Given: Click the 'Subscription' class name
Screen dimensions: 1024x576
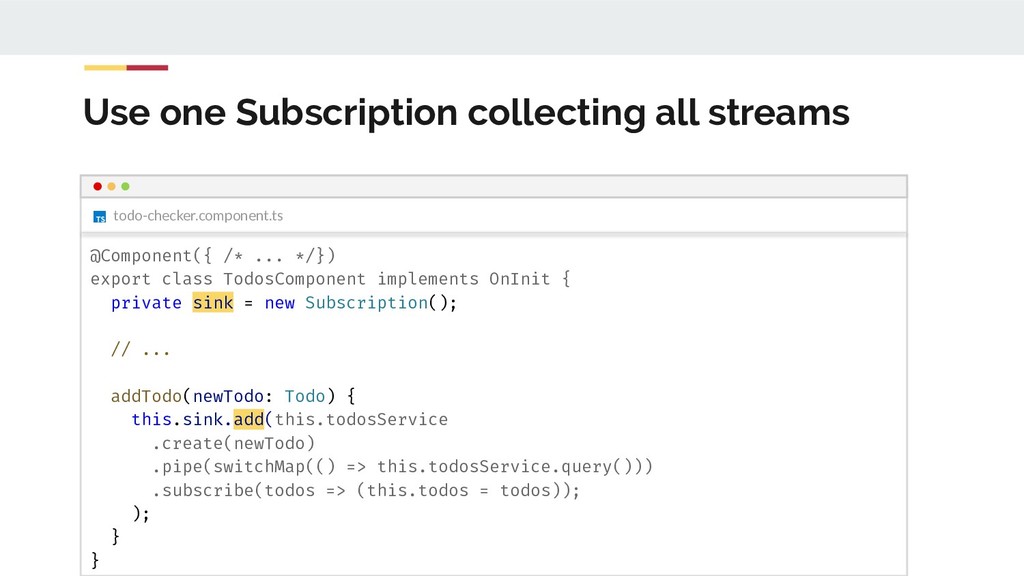Looking at the screenshot, I should point(366,303).
